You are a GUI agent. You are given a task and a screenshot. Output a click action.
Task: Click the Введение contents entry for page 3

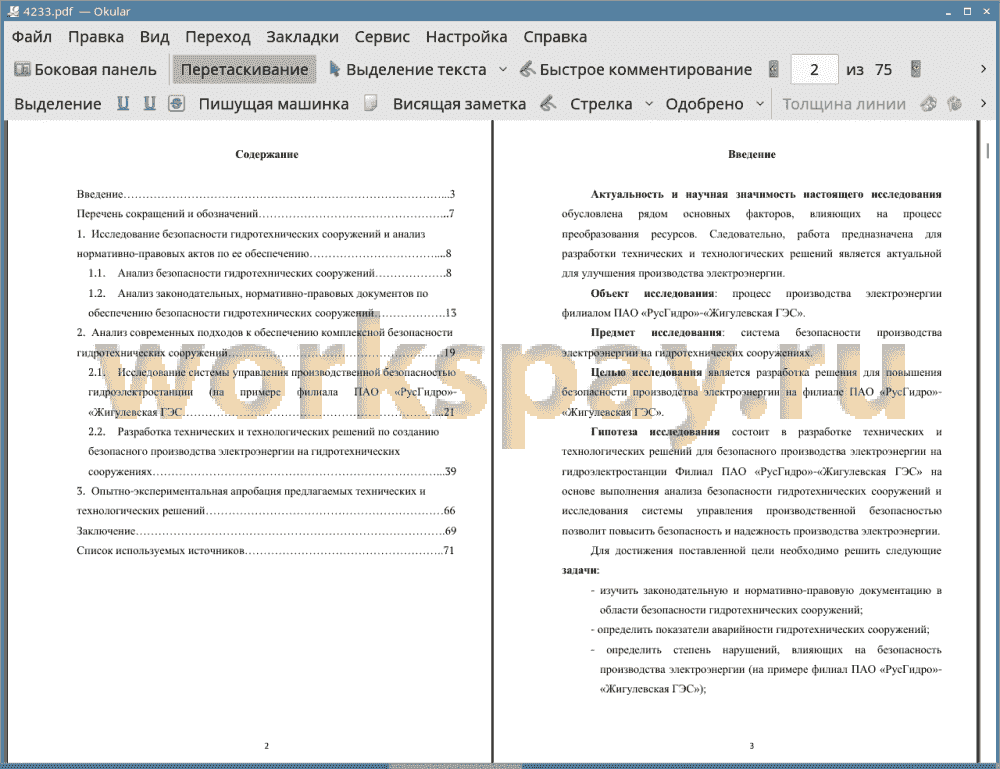coord(266,194)
